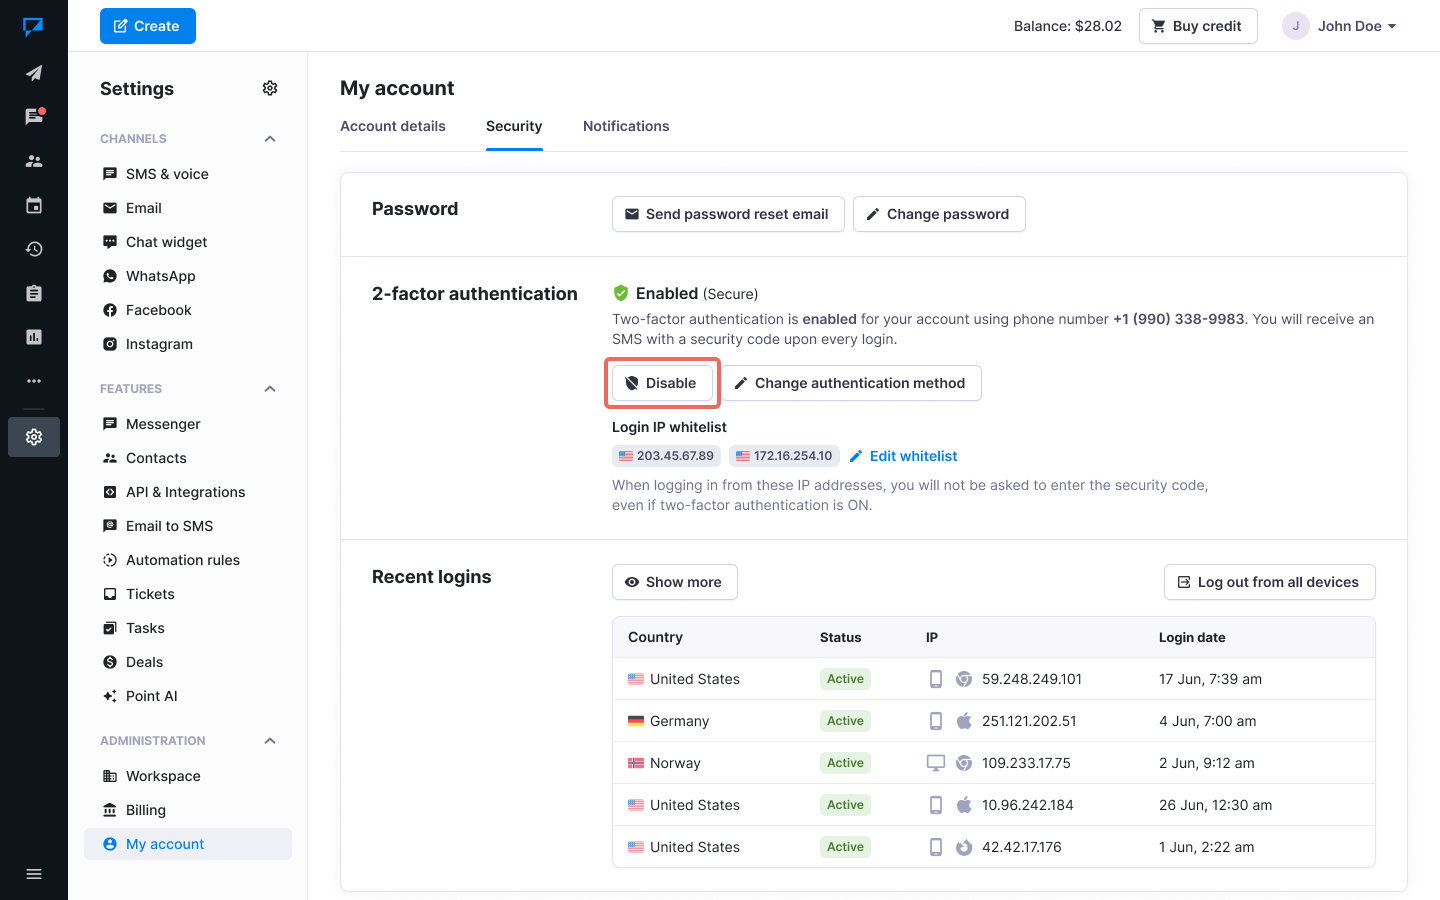The height and width of the screenshot is (900, 1440).
Task: Open the calendar icon in the dark sidebar
Action: [x=34, y=204]
